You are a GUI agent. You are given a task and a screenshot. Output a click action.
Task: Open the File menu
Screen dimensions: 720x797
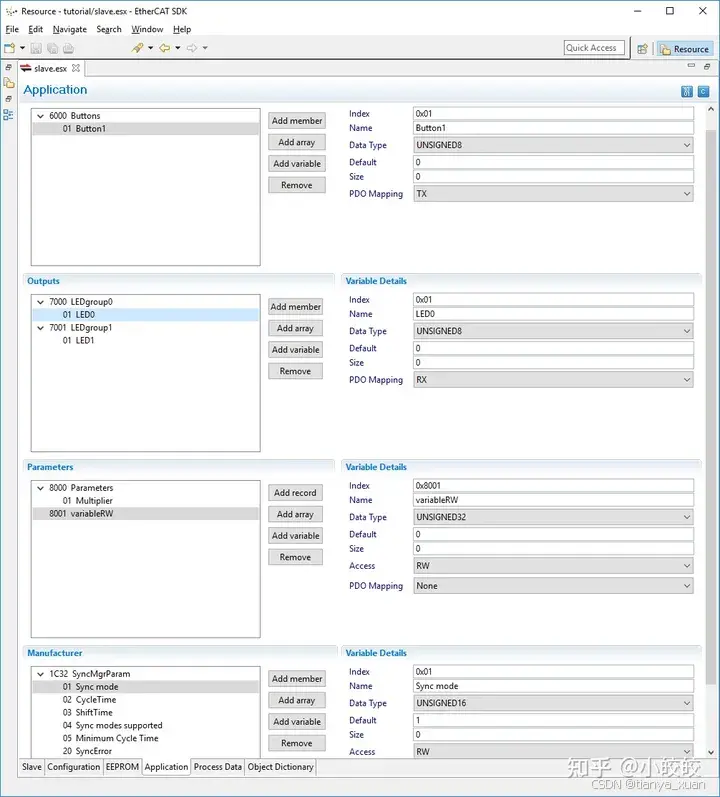tap(12, 29)
